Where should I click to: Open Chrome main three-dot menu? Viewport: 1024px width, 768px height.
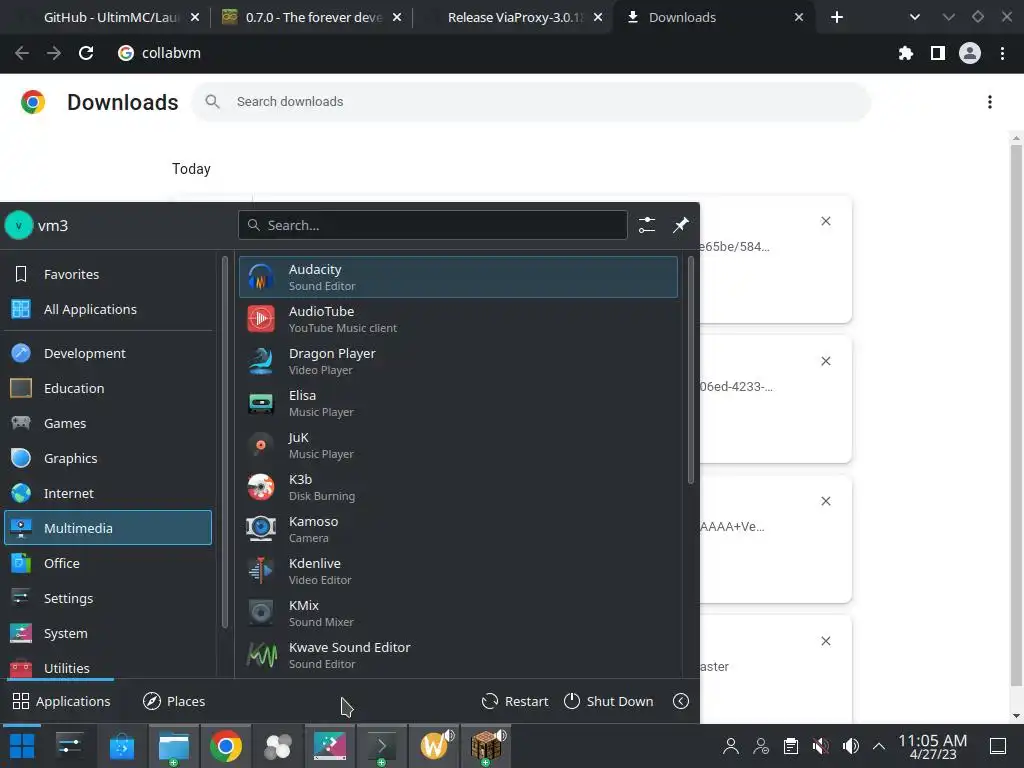coord(1002,53)
